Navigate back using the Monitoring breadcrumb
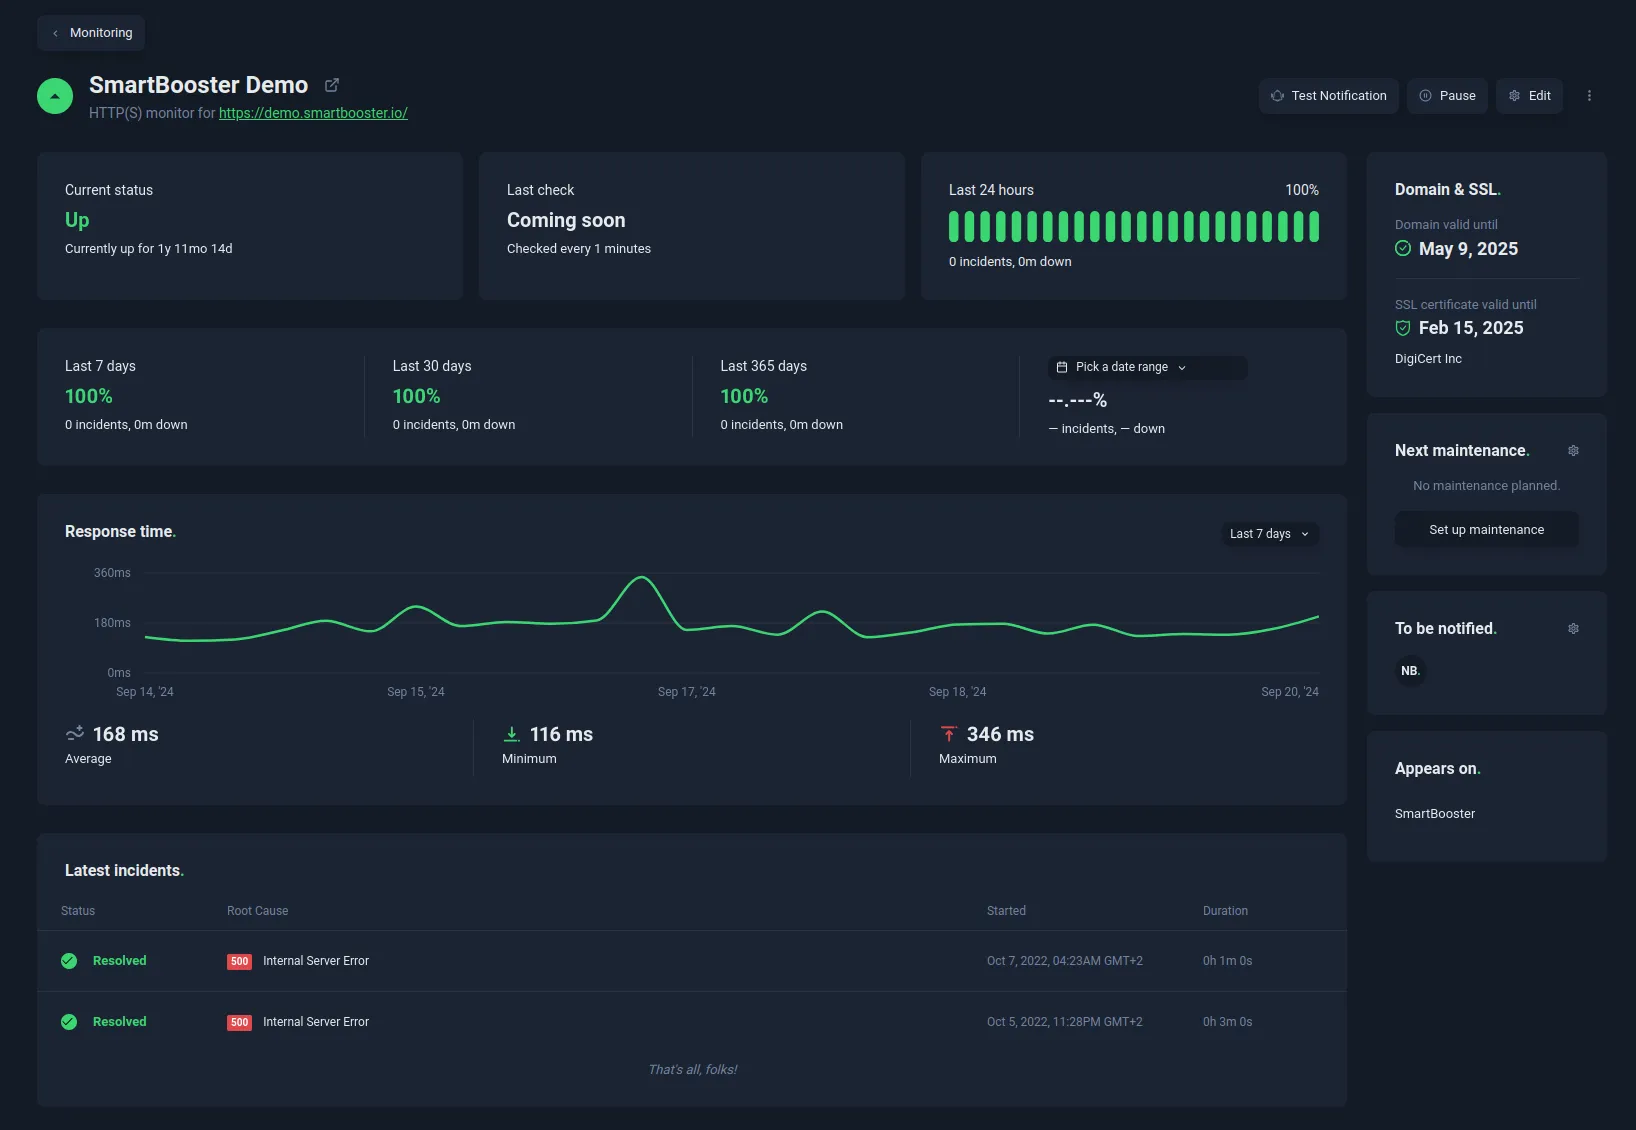 pos(91,32)
